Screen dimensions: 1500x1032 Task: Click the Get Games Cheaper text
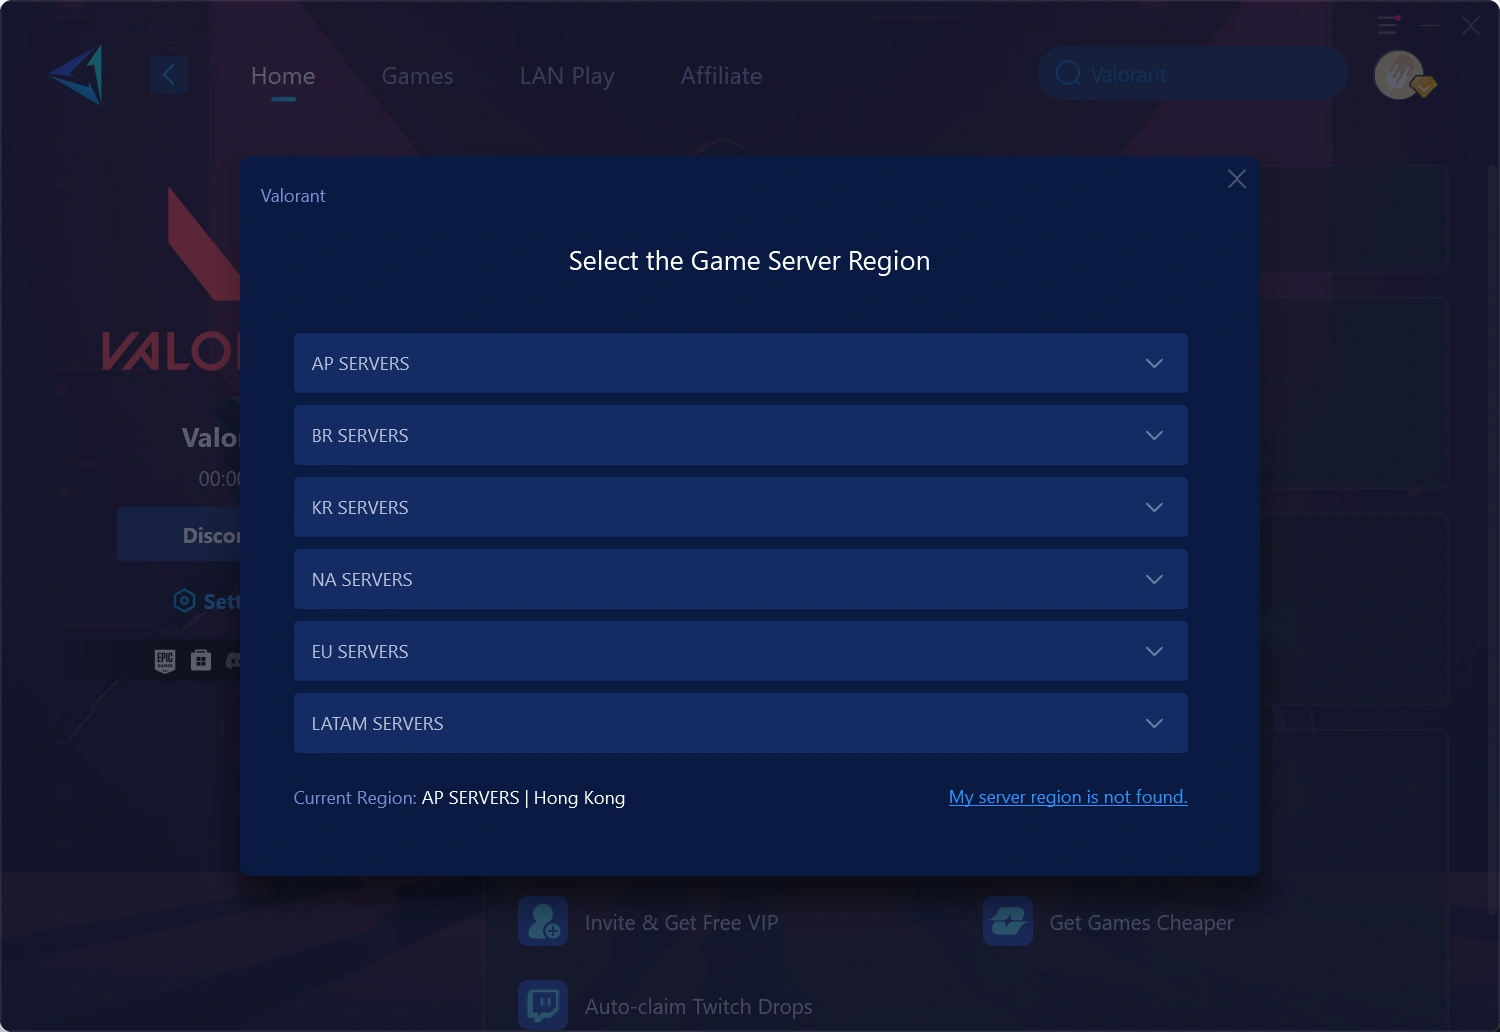(x=1141, y=923)
